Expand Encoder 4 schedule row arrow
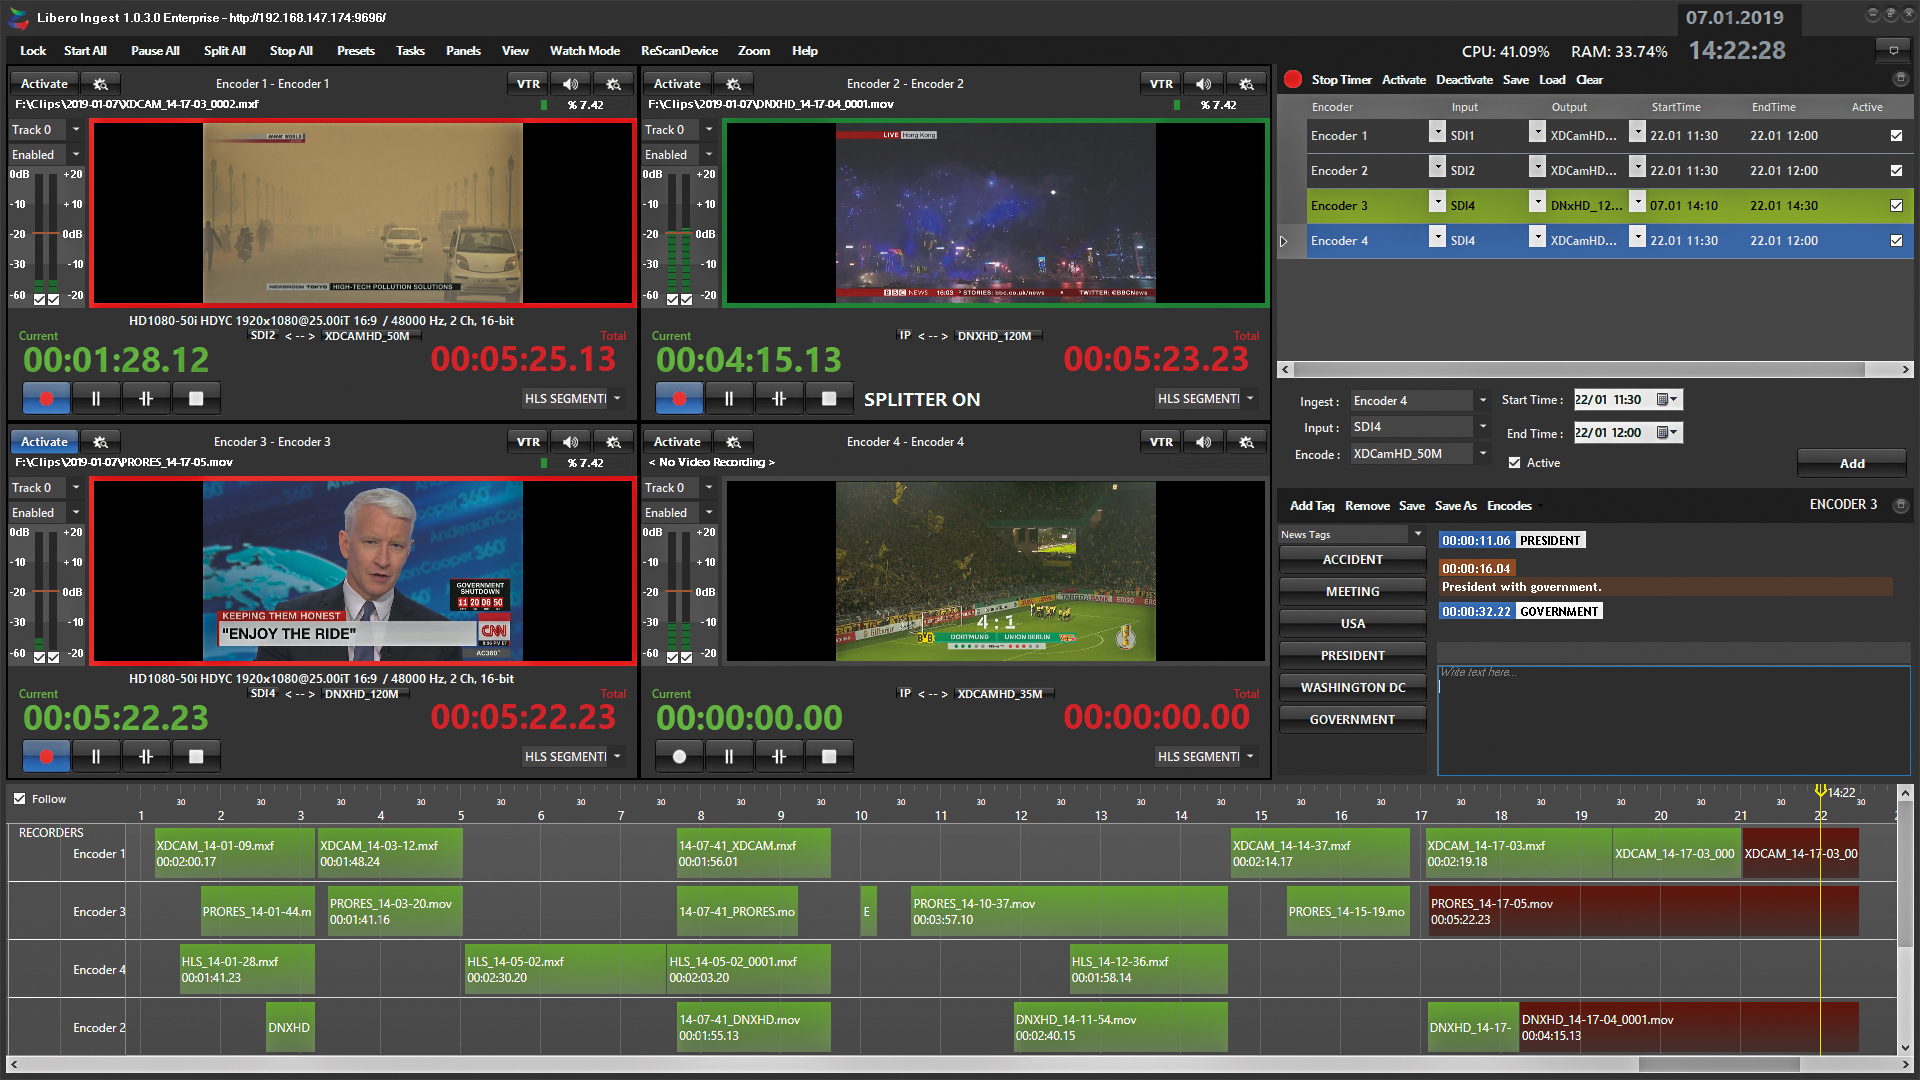 click(x=1284, y=241)
